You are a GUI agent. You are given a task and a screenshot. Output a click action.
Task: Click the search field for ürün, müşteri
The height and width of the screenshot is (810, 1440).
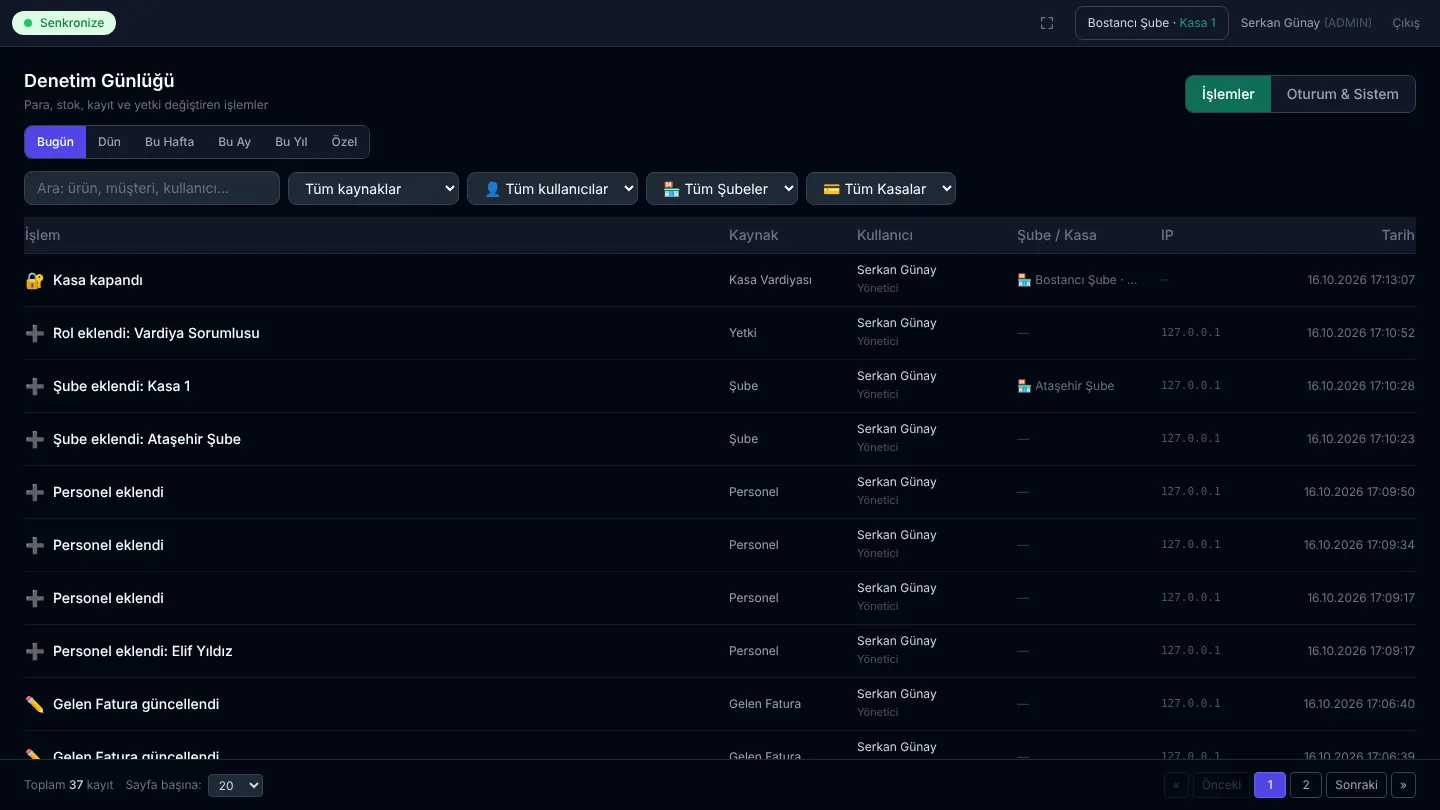coord(152,188)
